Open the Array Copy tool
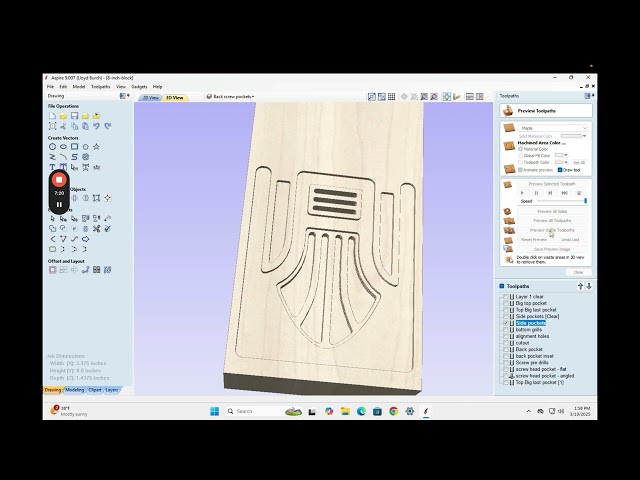 [63, 270]
